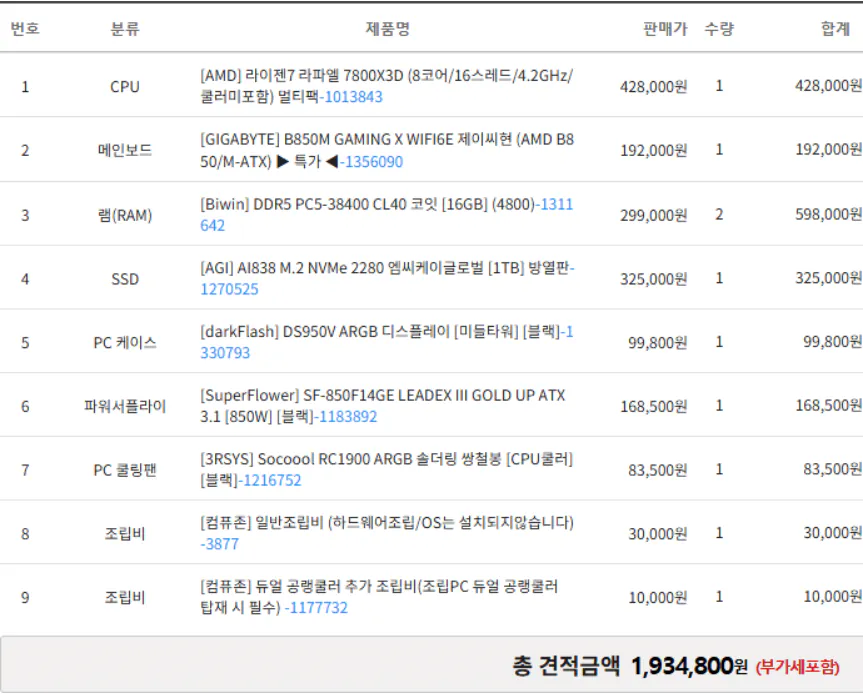Click the 299,000원 RAM unit price
The width and height of the screenshot is (863, 694).
pos(653,215)
